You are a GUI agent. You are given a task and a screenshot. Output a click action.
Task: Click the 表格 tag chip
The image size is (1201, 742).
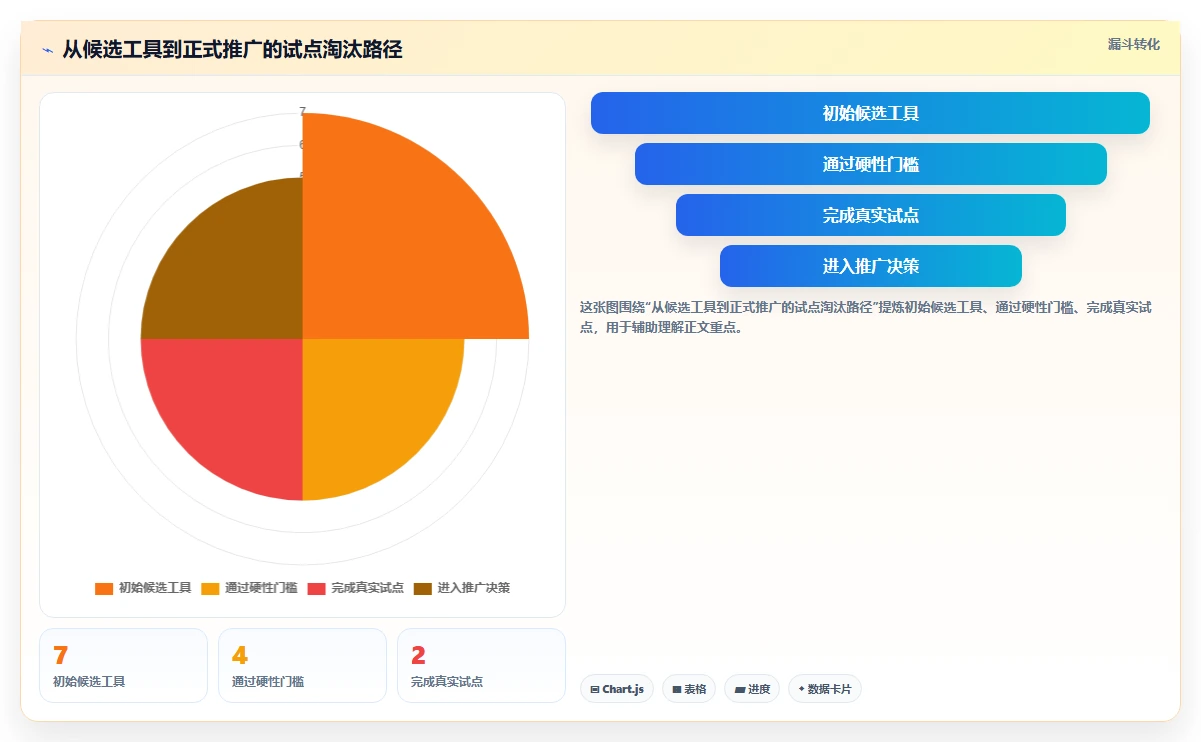point(689,689)
